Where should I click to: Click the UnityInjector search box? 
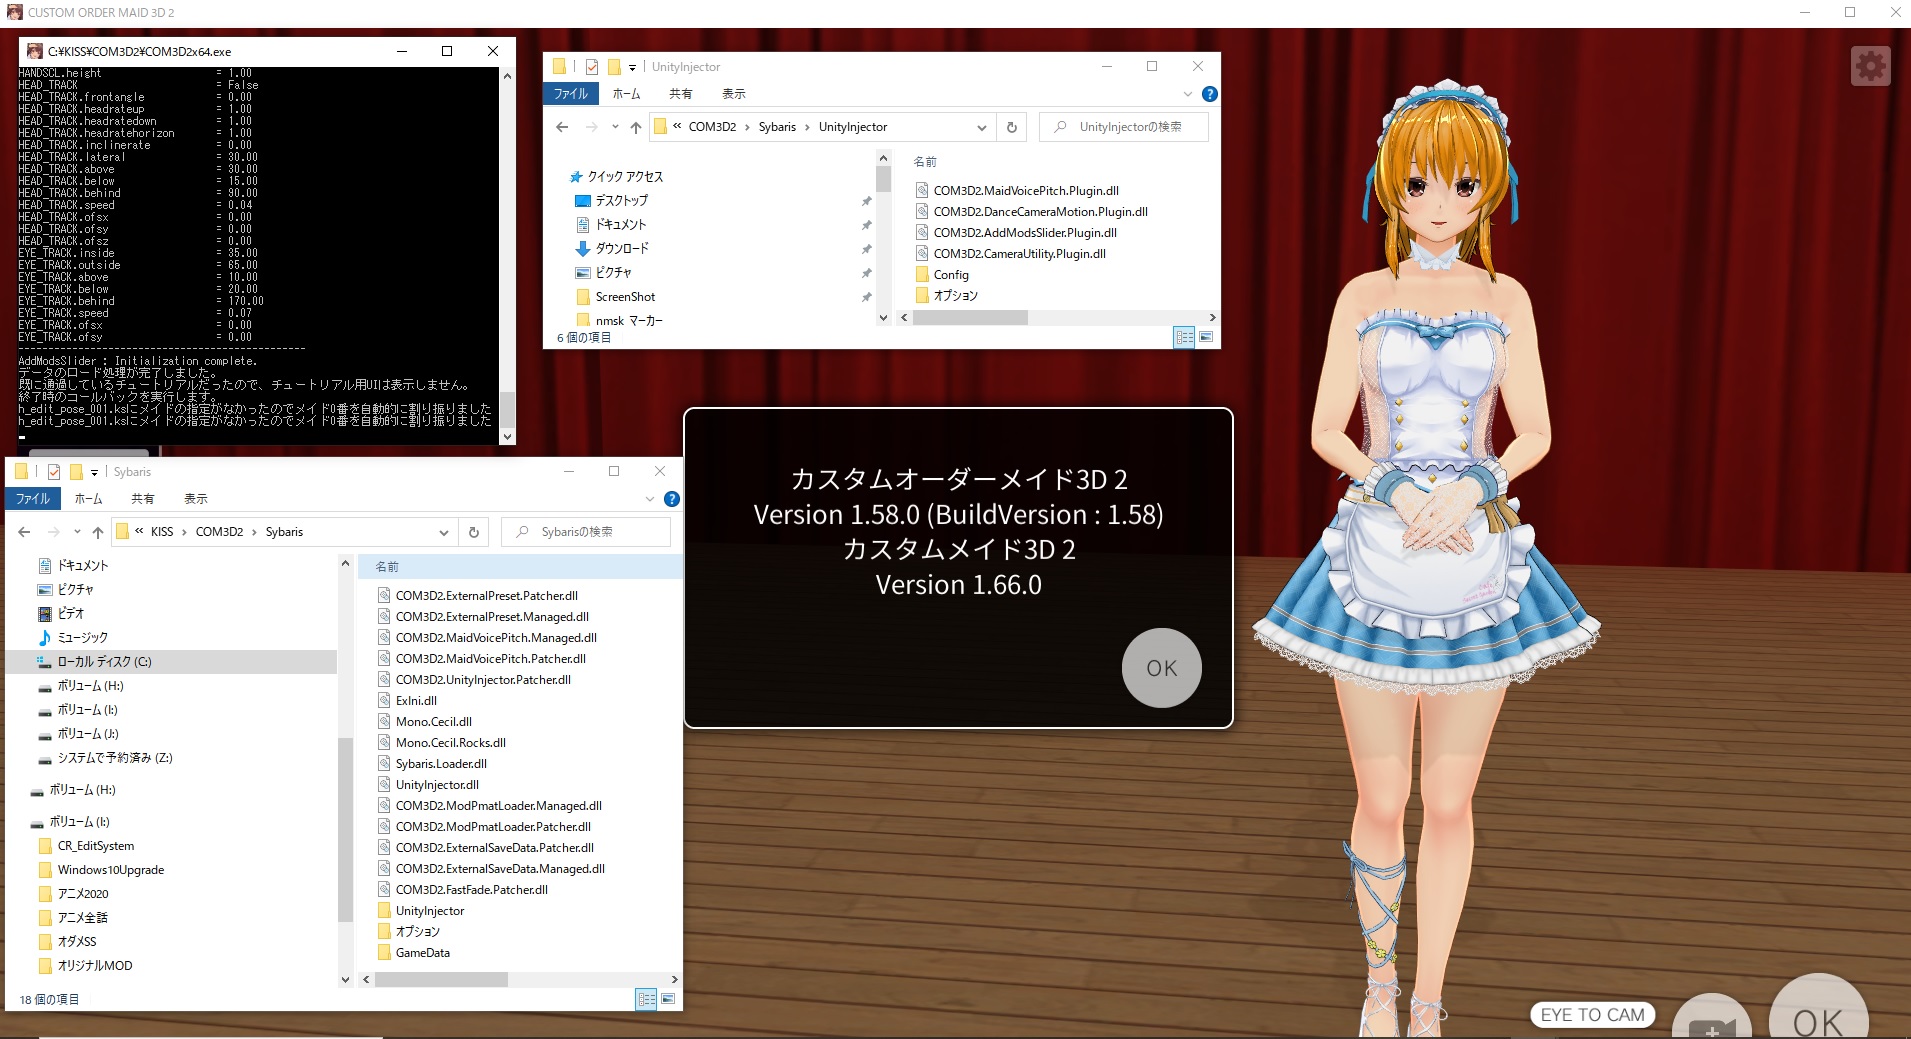pos(1124,127)
